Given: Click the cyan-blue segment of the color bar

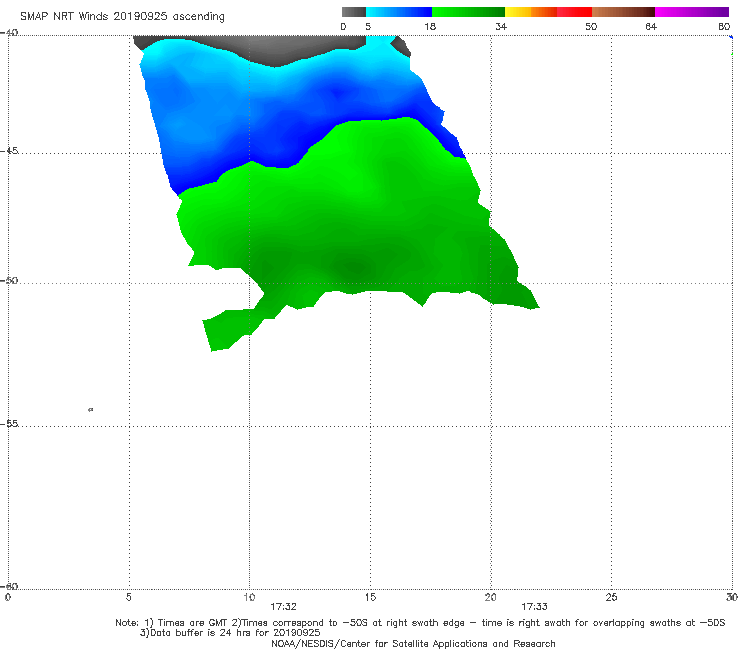Looking at the screenshot, I should click(x=399, y=12).
